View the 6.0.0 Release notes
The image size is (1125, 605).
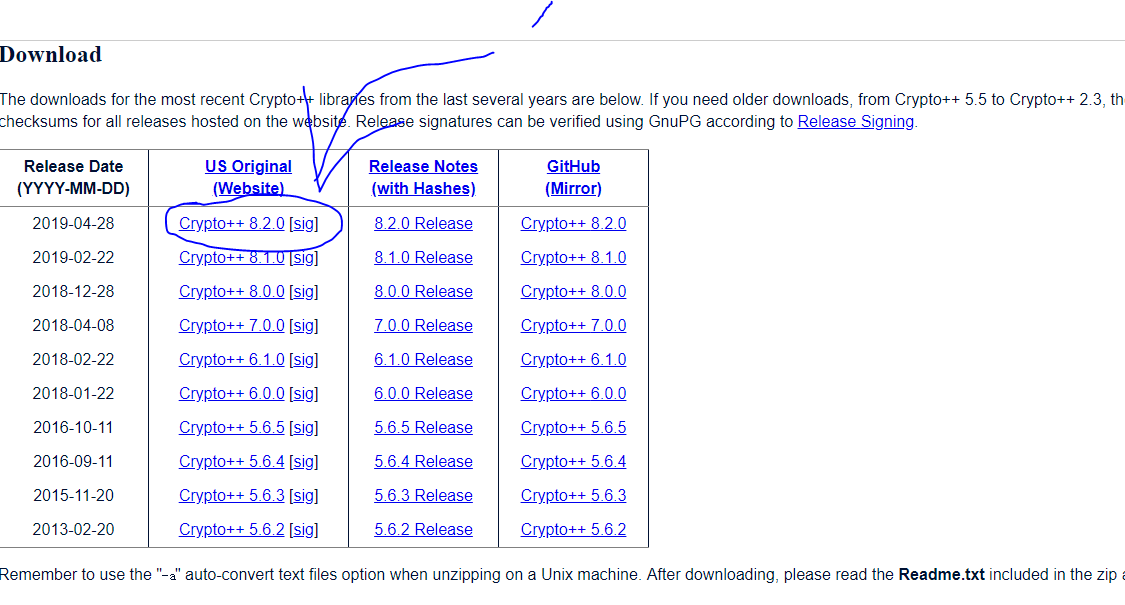423,393
